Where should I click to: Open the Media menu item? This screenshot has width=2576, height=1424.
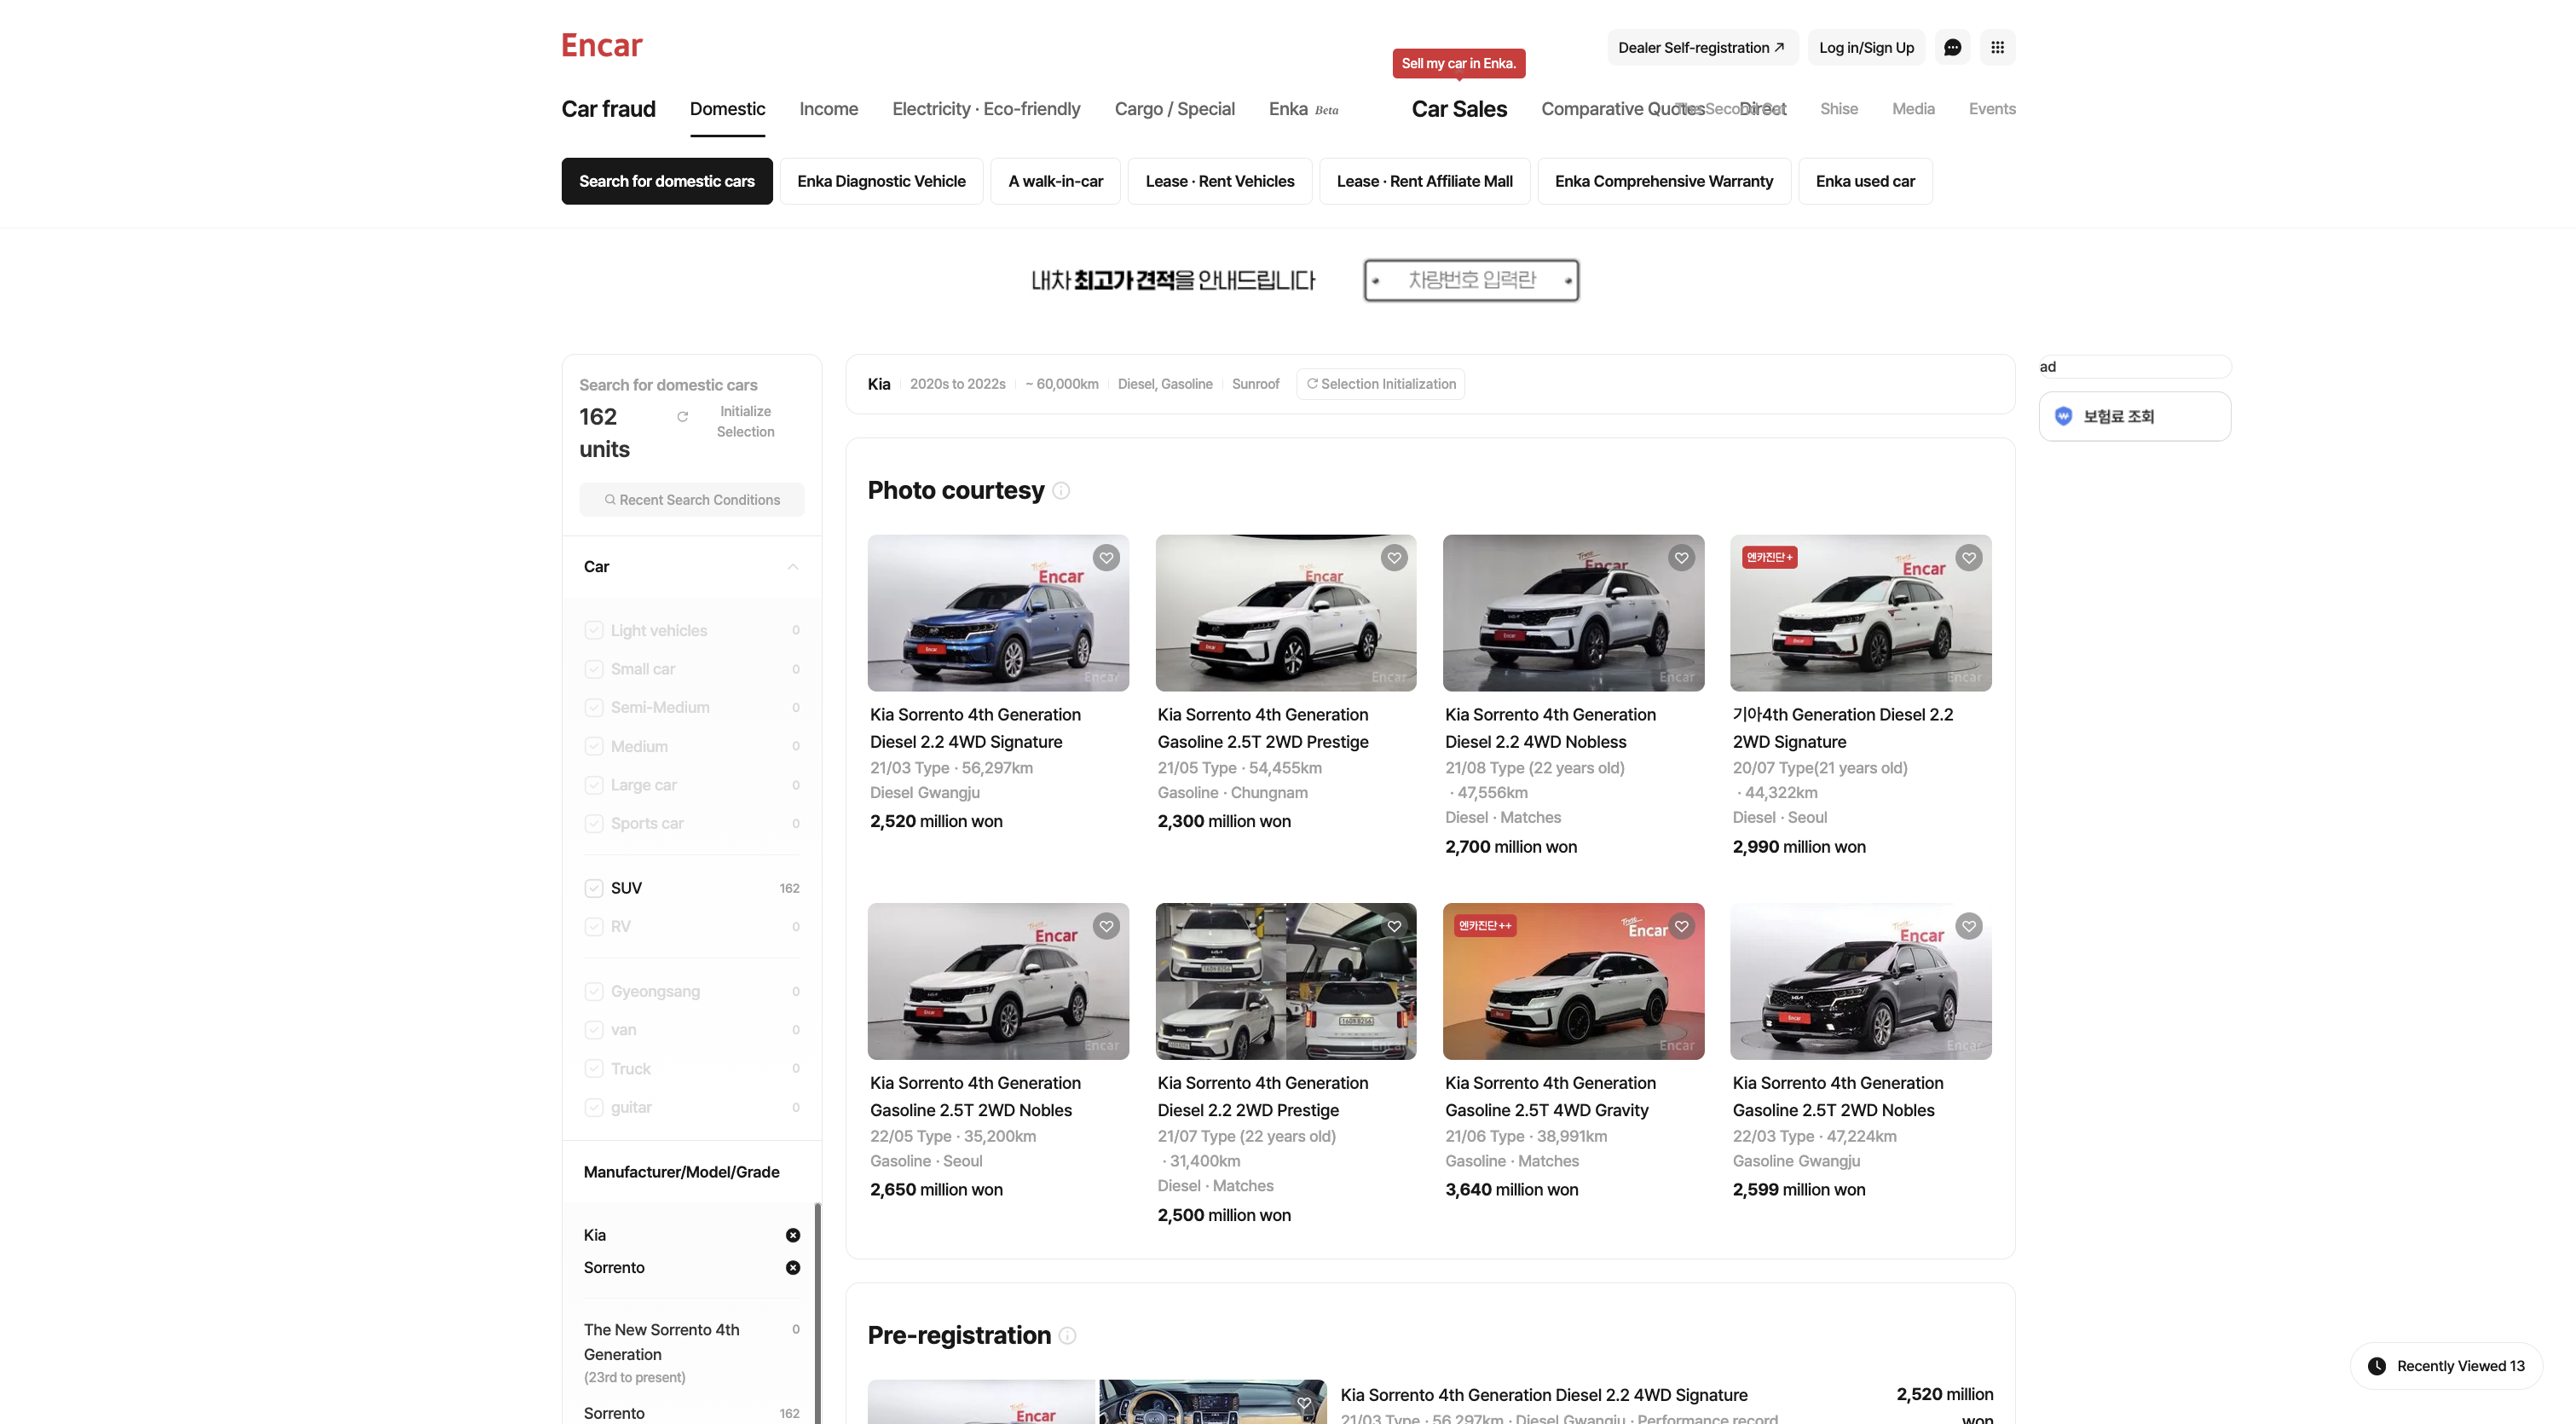coord(1913,109)
